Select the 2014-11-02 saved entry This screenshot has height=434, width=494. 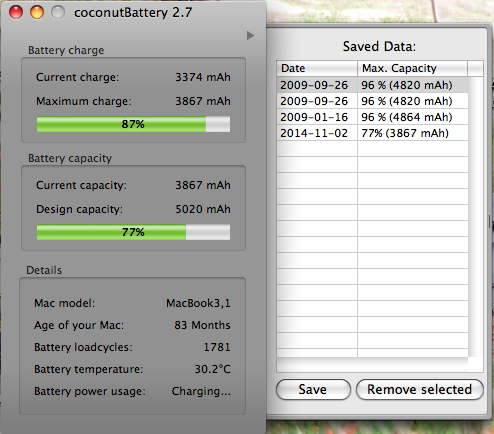[x=372, y=133]
